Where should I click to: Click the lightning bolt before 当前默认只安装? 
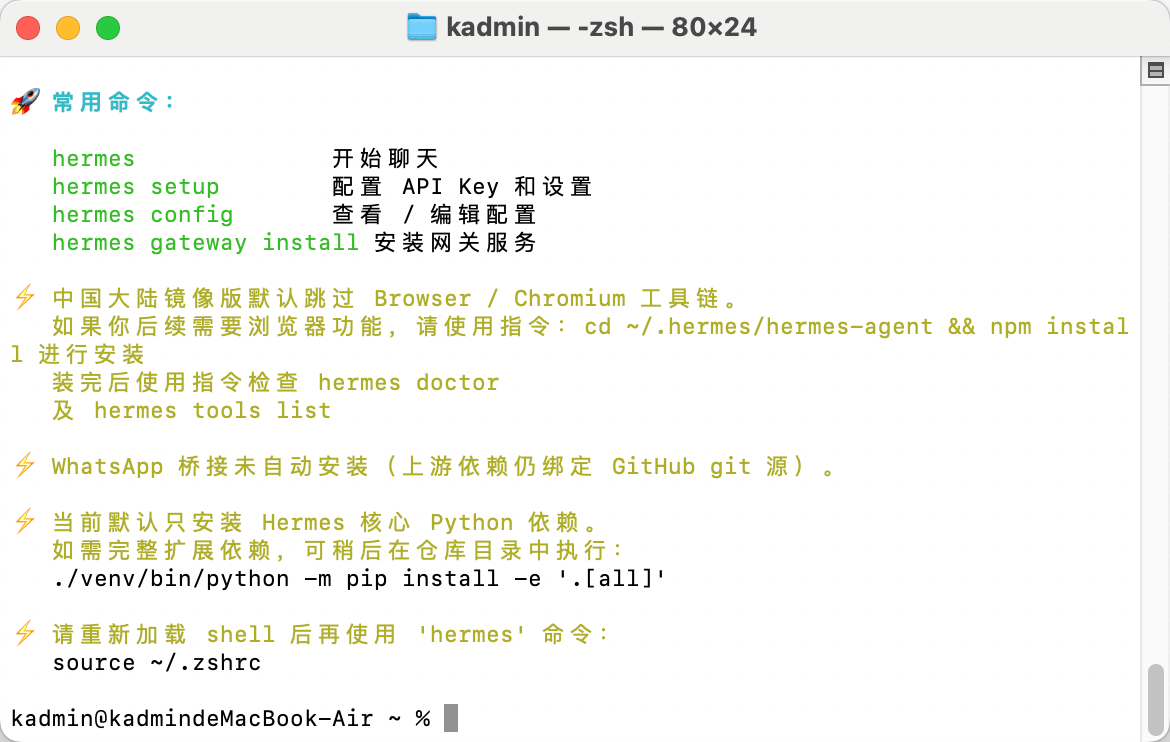[x=25, y=521]
